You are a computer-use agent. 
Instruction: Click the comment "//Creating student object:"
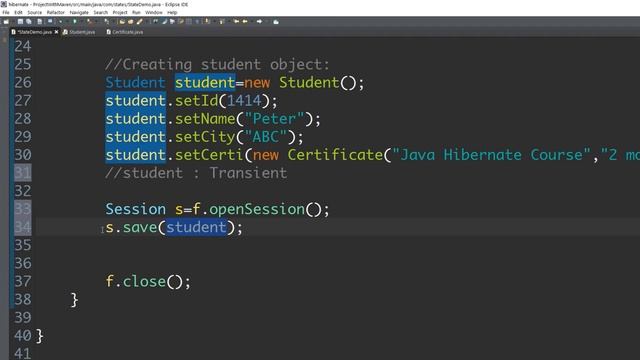pos(217,64)
